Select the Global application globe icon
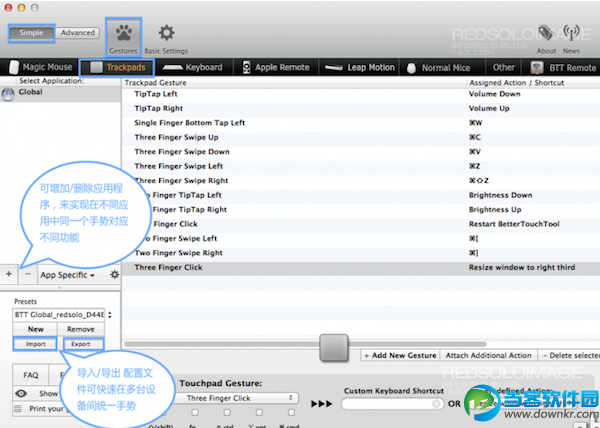This screenshot has width=600, height=428. (8, 94)
